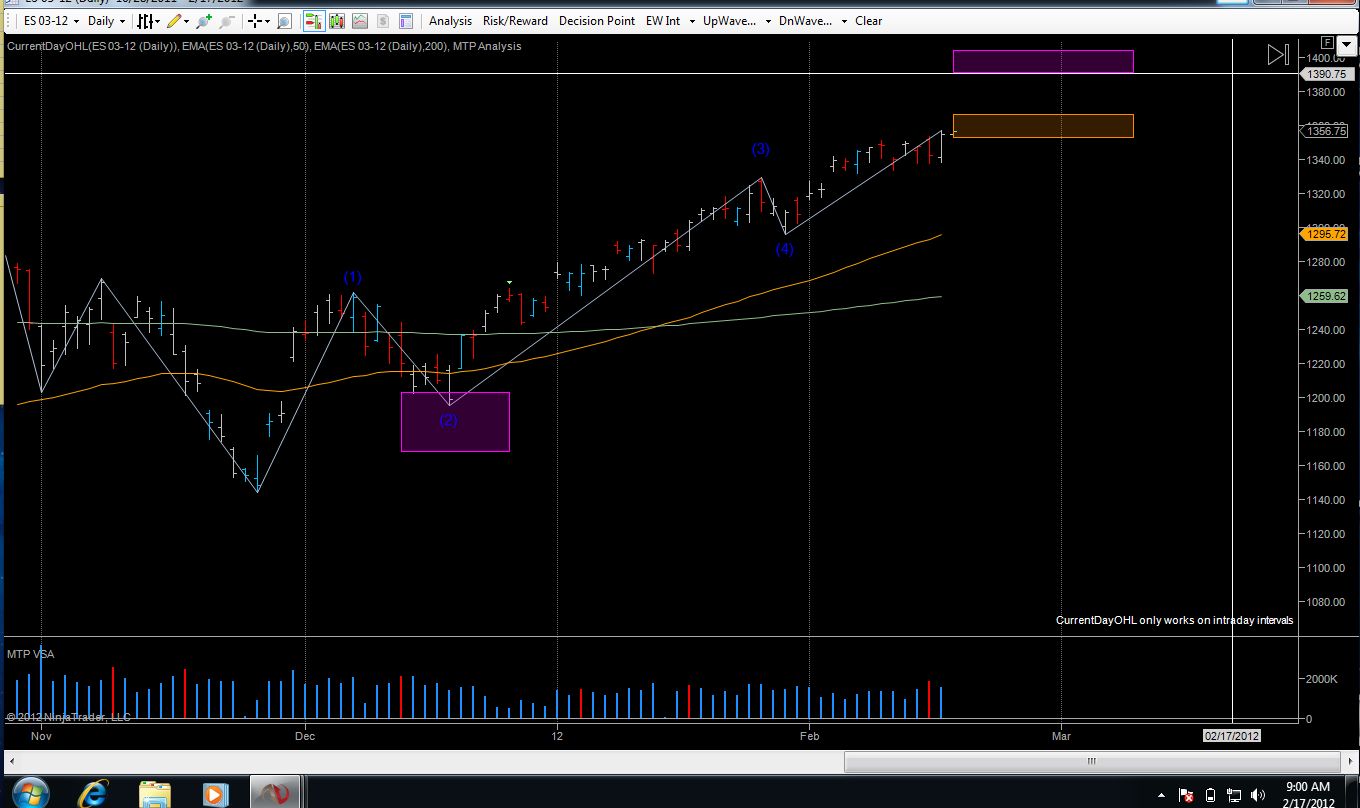Select Decision Point in toolbar
The width and height of the screenshot is (1360, 808).
pyautogui.click(x=597, y=21)
